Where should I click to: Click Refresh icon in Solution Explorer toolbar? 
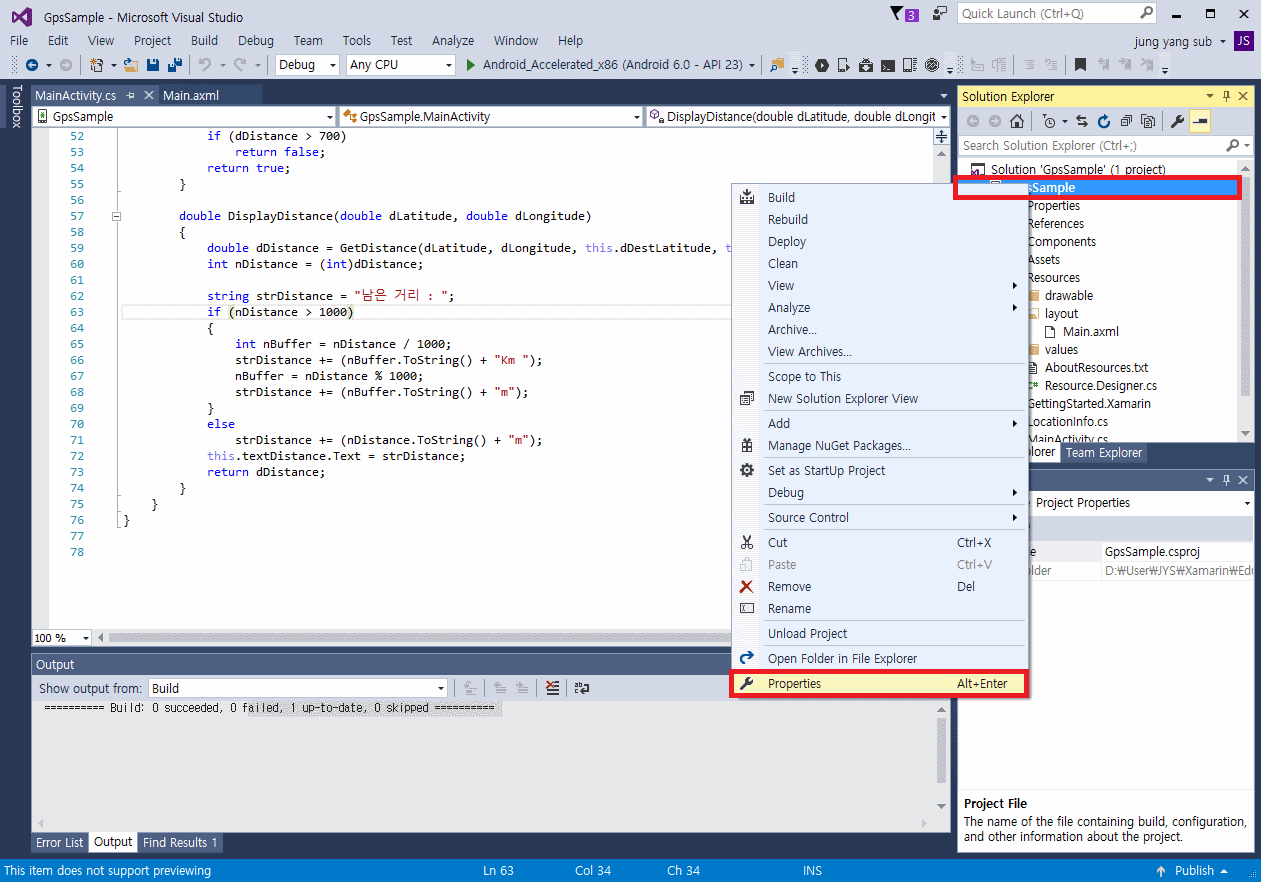[1104, 121]
